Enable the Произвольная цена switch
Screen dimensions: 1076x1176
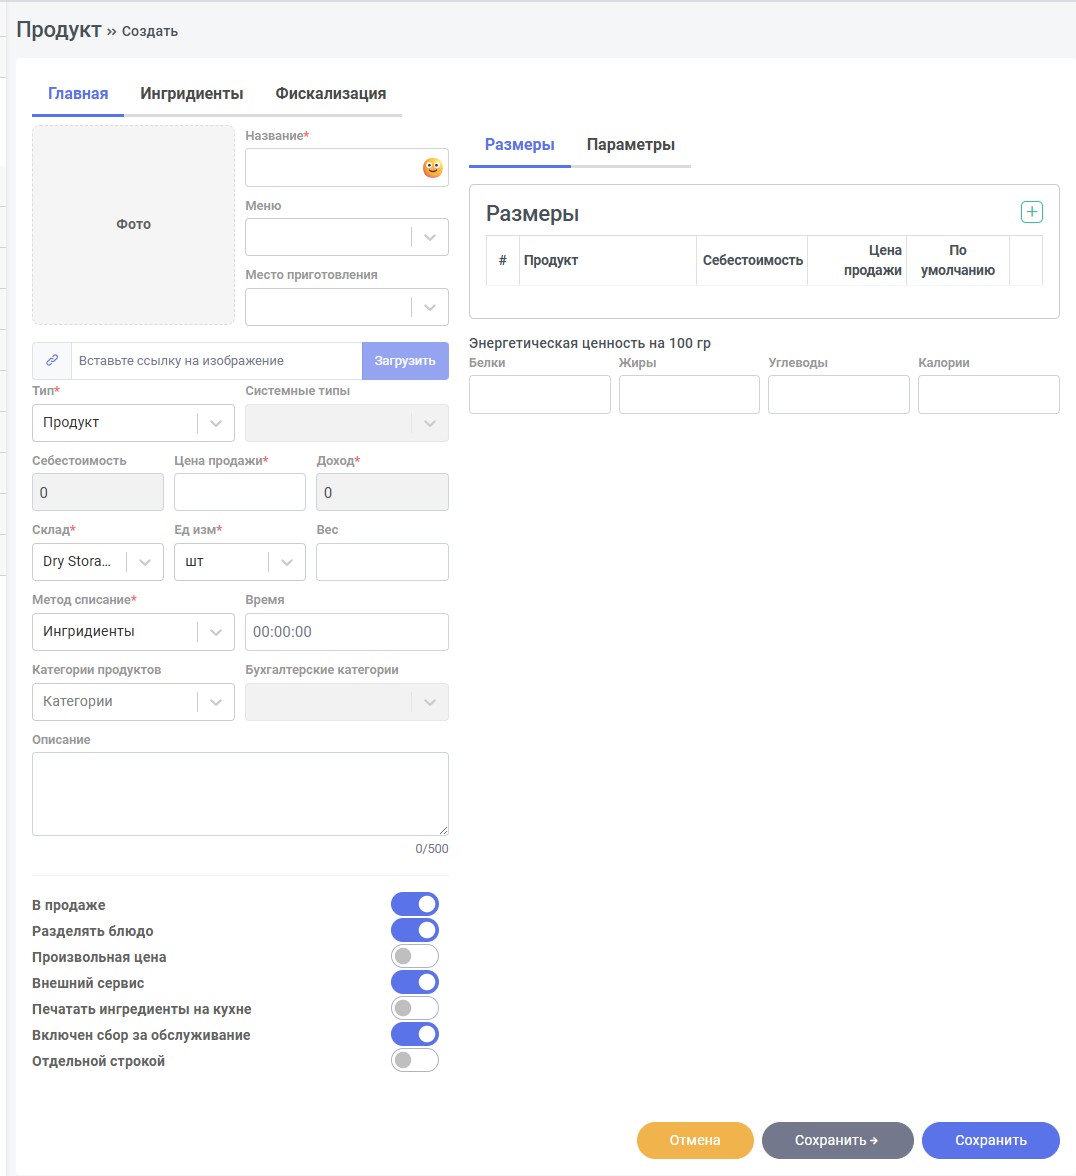[415, 956]
